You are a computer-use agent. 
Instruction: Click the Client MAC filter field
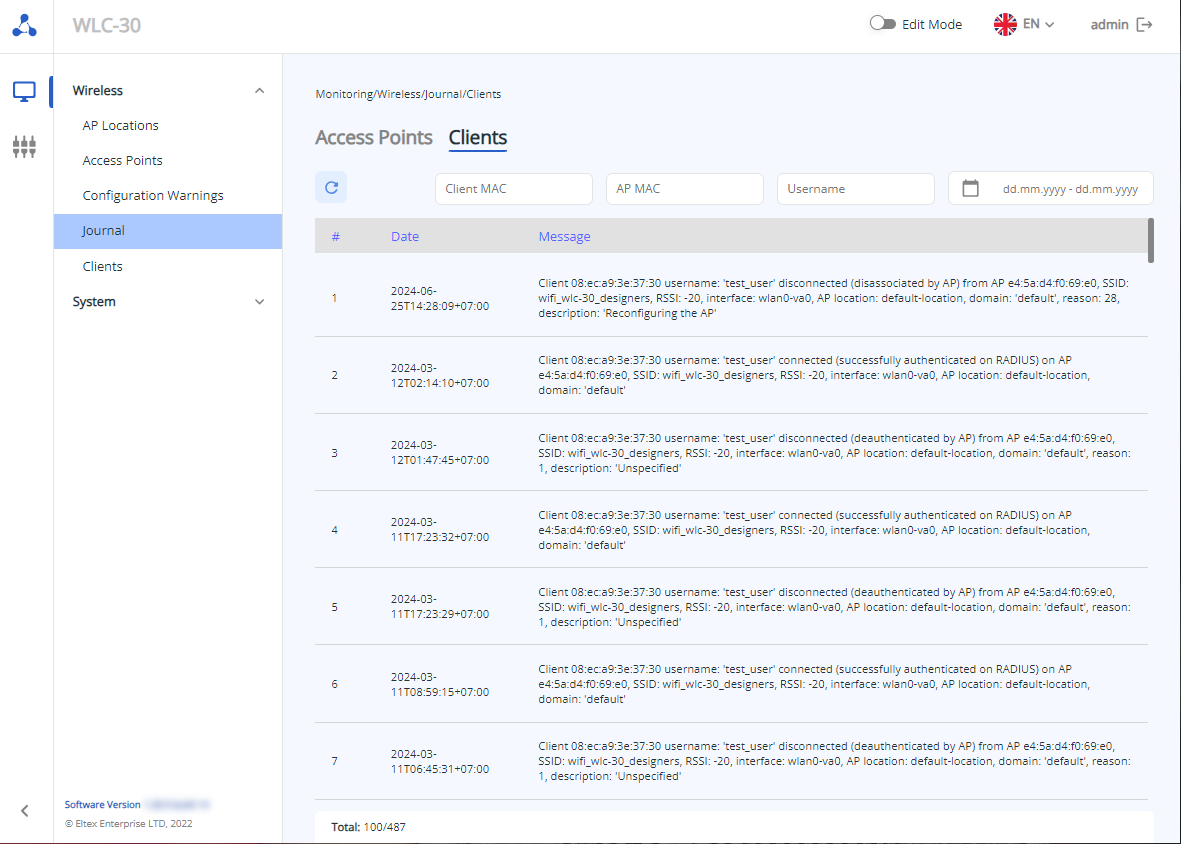coord(515,189)
